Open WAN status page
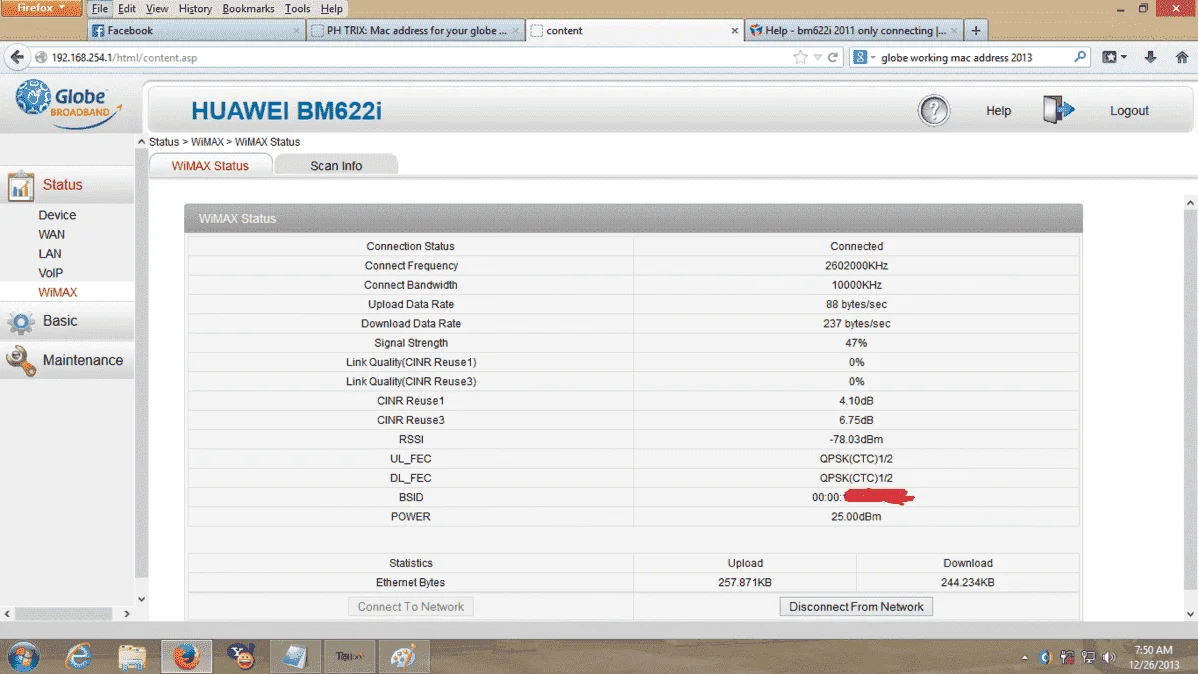 [x=51, y=235]
